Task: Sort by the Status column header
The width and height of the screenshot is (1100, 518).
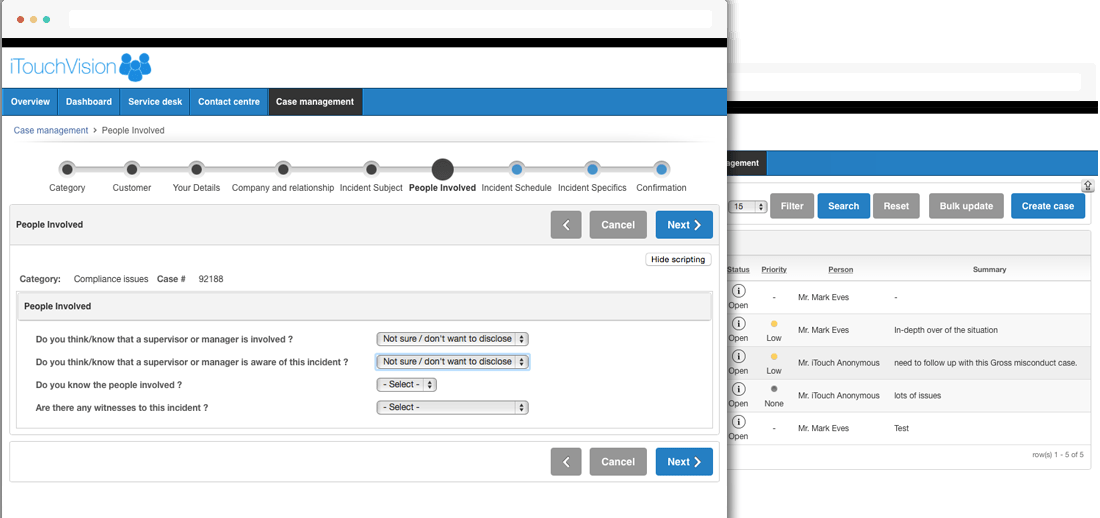Action: 738,270
